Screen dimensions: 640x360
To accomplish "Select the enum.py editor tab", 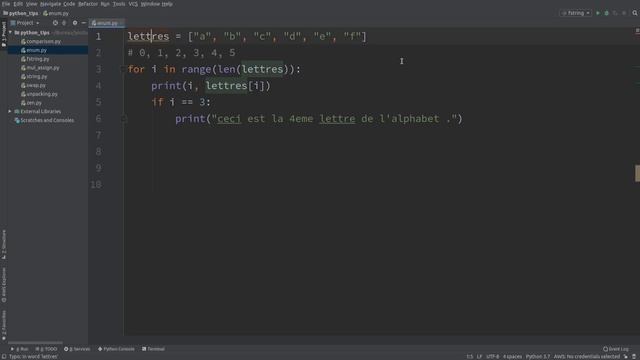I will click(x=107, y=23).
